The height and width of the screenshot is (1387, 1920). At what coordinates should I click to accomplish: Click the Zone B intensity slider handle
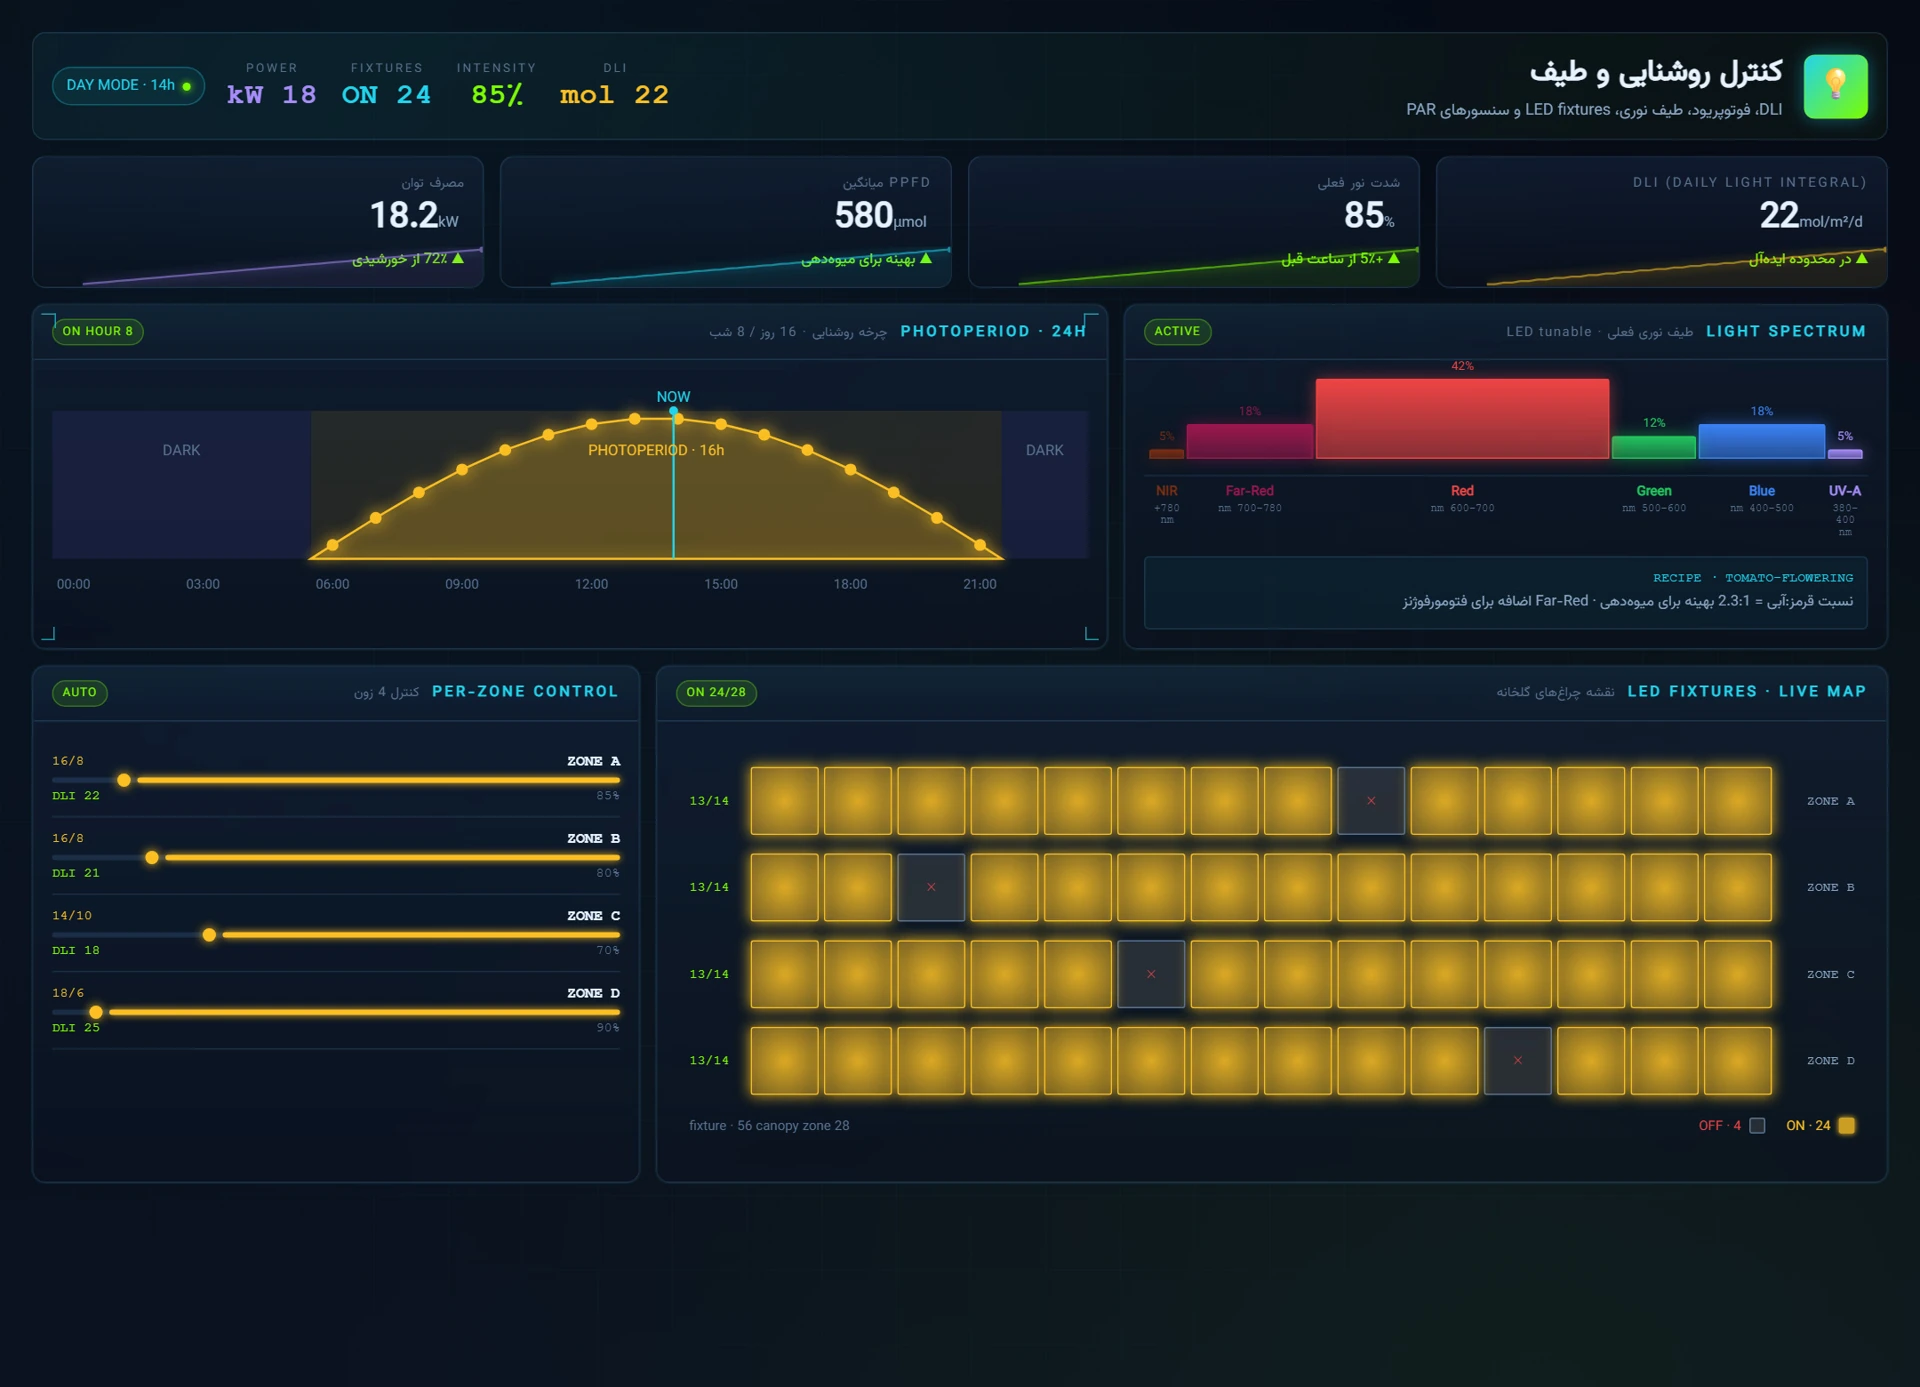pos(152,857)
